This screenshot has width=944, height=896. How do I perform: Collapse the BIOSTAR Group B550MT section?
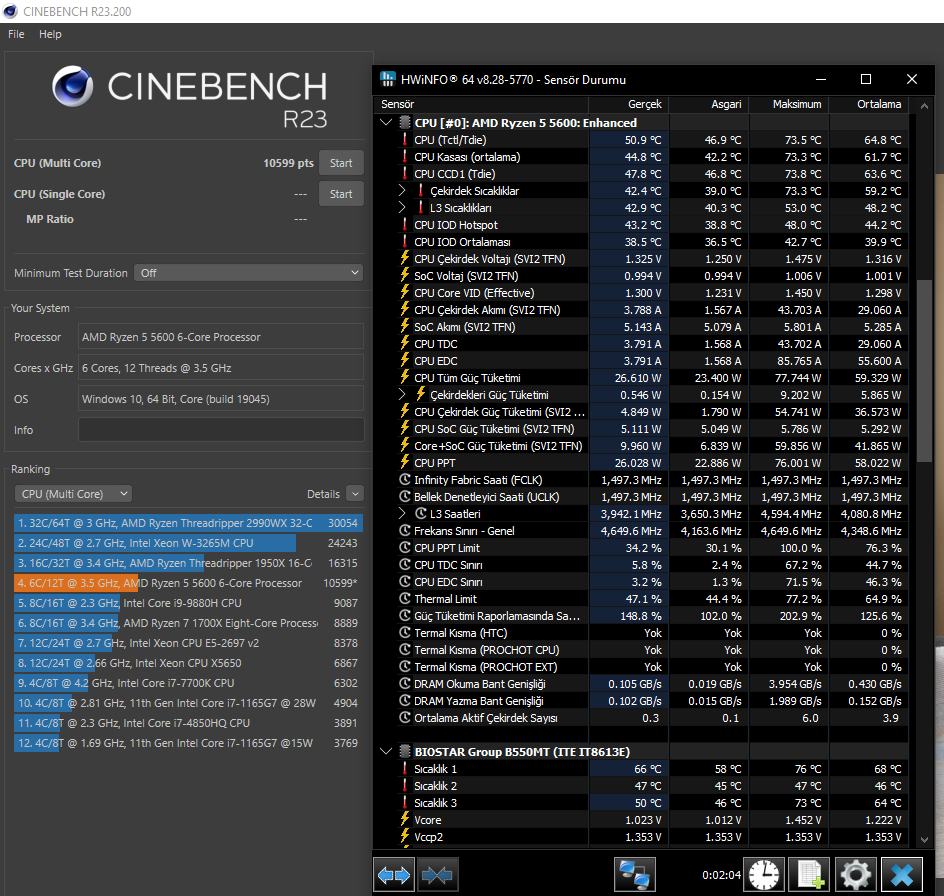click(x=386, y=751)
